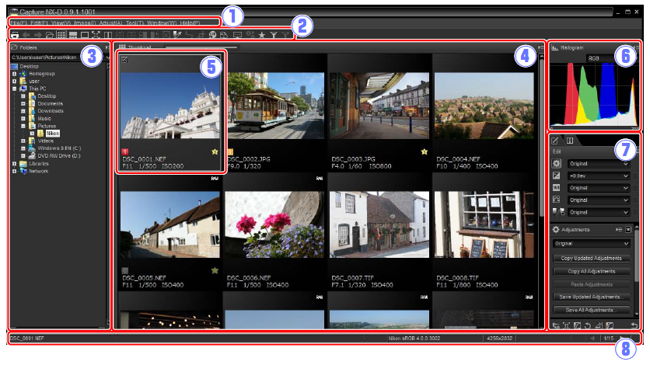The width and height of the screenshot is (650, 365).
Task: Open the View menu
Action: point(61,22)
